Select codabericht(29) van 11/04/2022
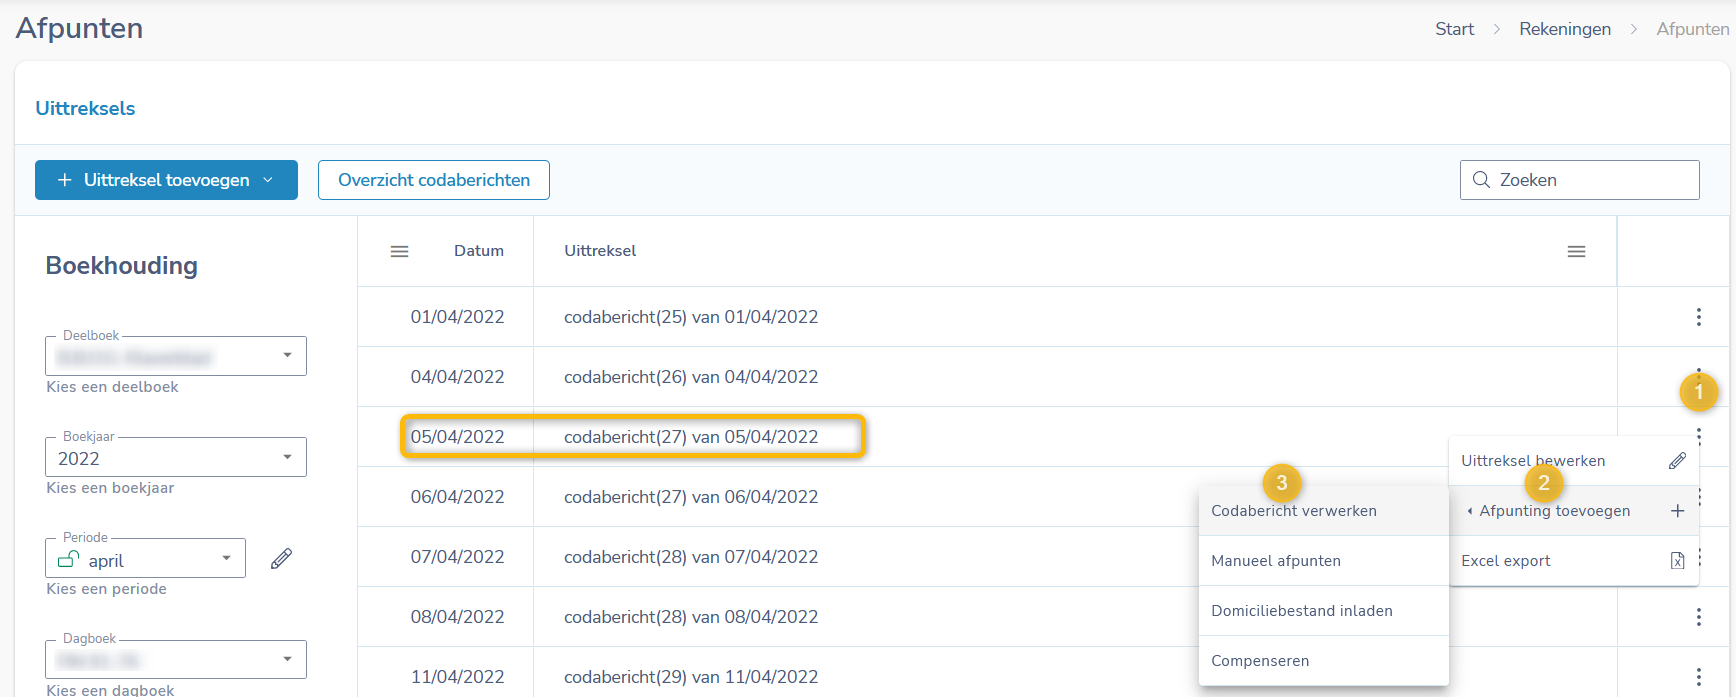The image size is (1736, 697). click(x=691, y=677)
